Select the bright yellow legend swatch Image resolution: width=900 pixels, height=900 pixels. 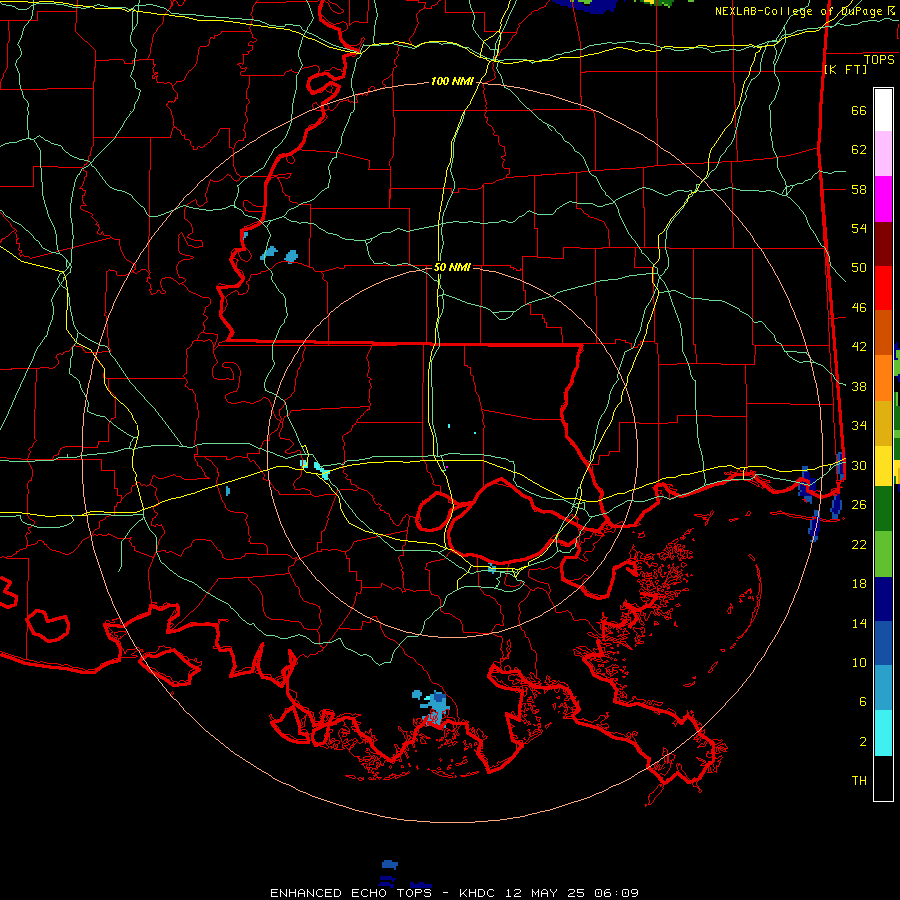point(883,466)
